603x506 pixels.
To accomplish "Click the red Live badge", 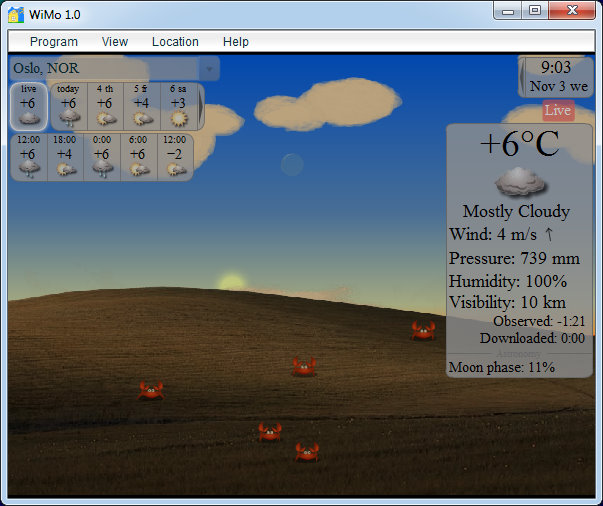I will (x=558, y=110).
